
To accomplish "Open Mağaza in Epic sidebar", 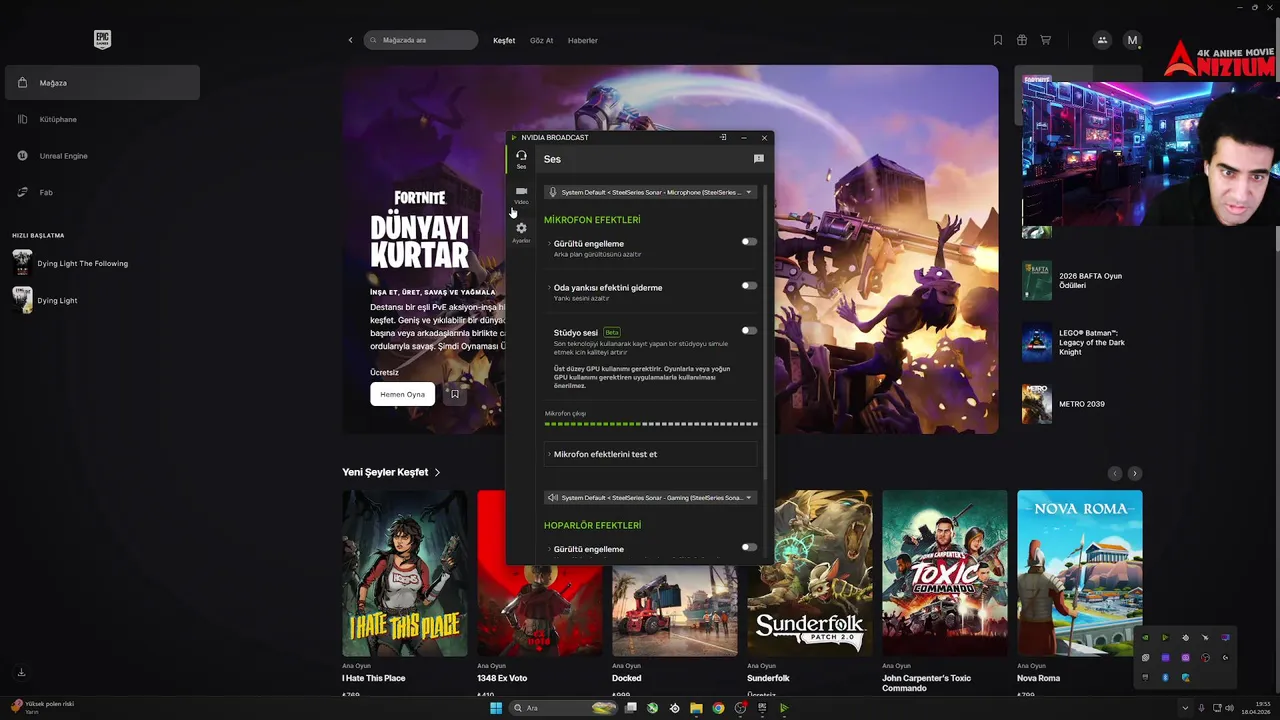I will coord(102,83).
